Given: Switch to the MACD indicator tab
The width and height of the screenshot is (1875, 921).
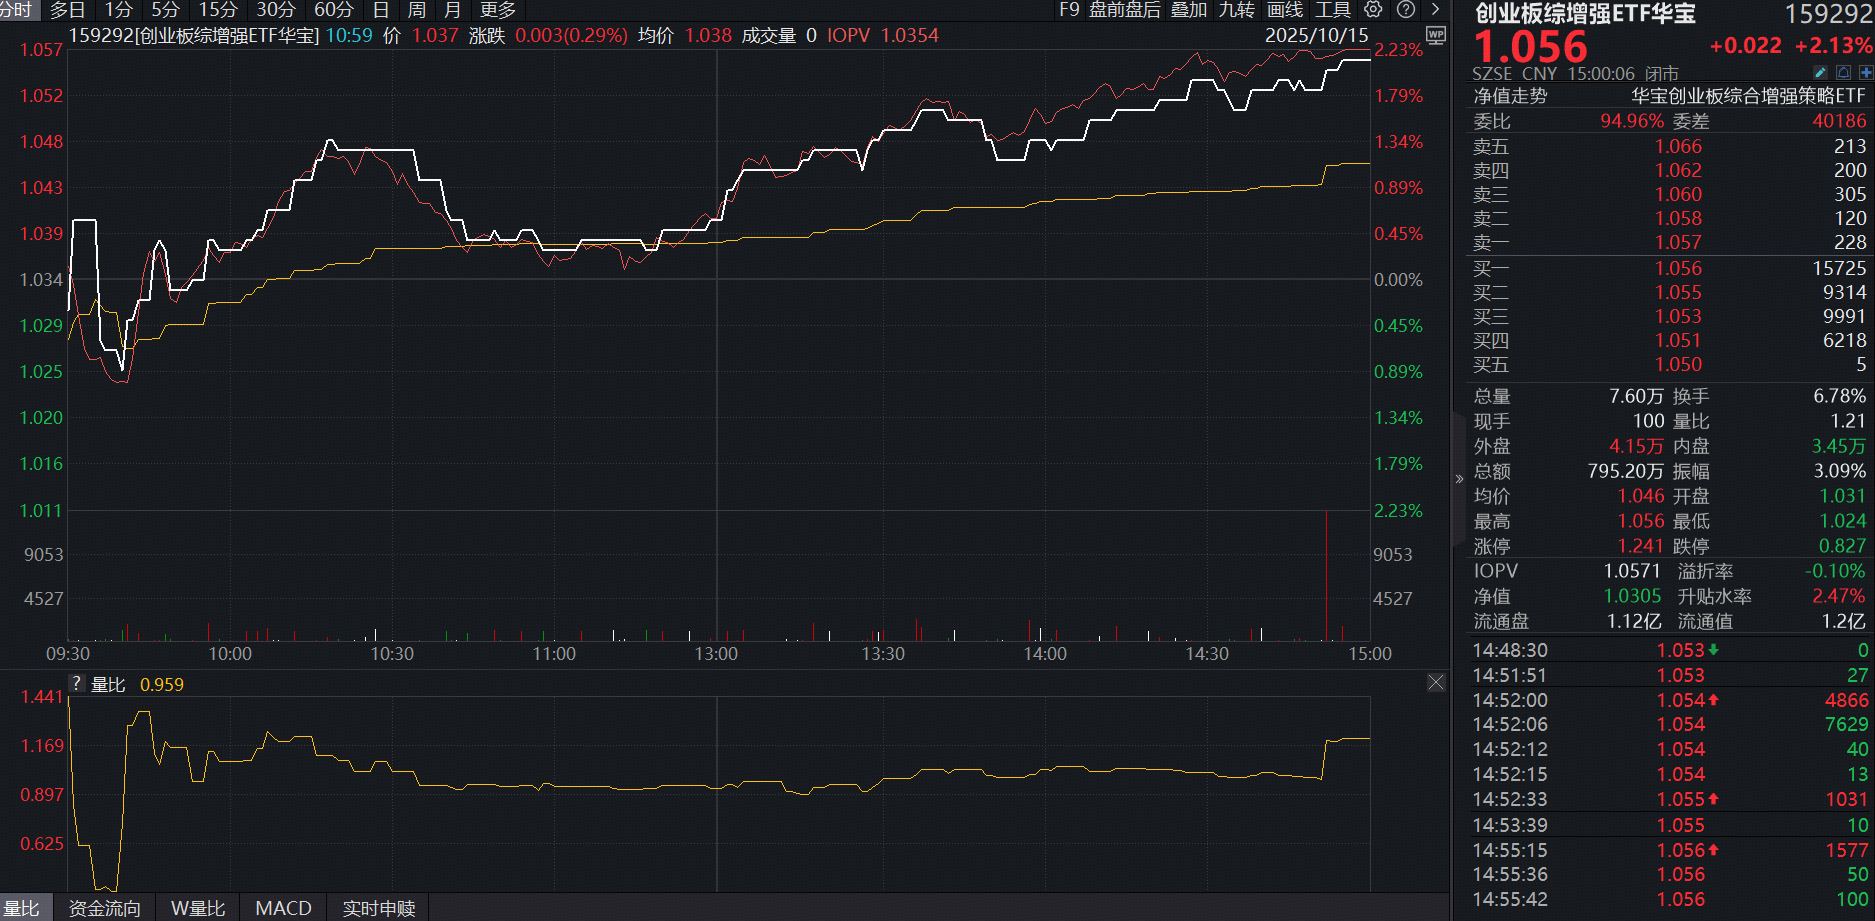Looking at the screenshot, I should point(283,908).
